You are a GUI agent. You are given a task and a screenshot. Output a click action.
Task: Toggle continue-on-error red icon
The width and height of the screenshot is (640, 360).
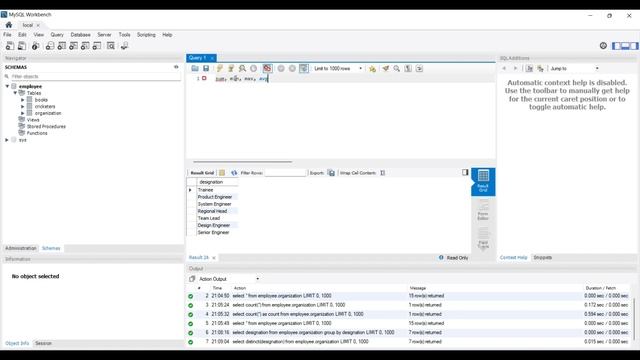267,69
